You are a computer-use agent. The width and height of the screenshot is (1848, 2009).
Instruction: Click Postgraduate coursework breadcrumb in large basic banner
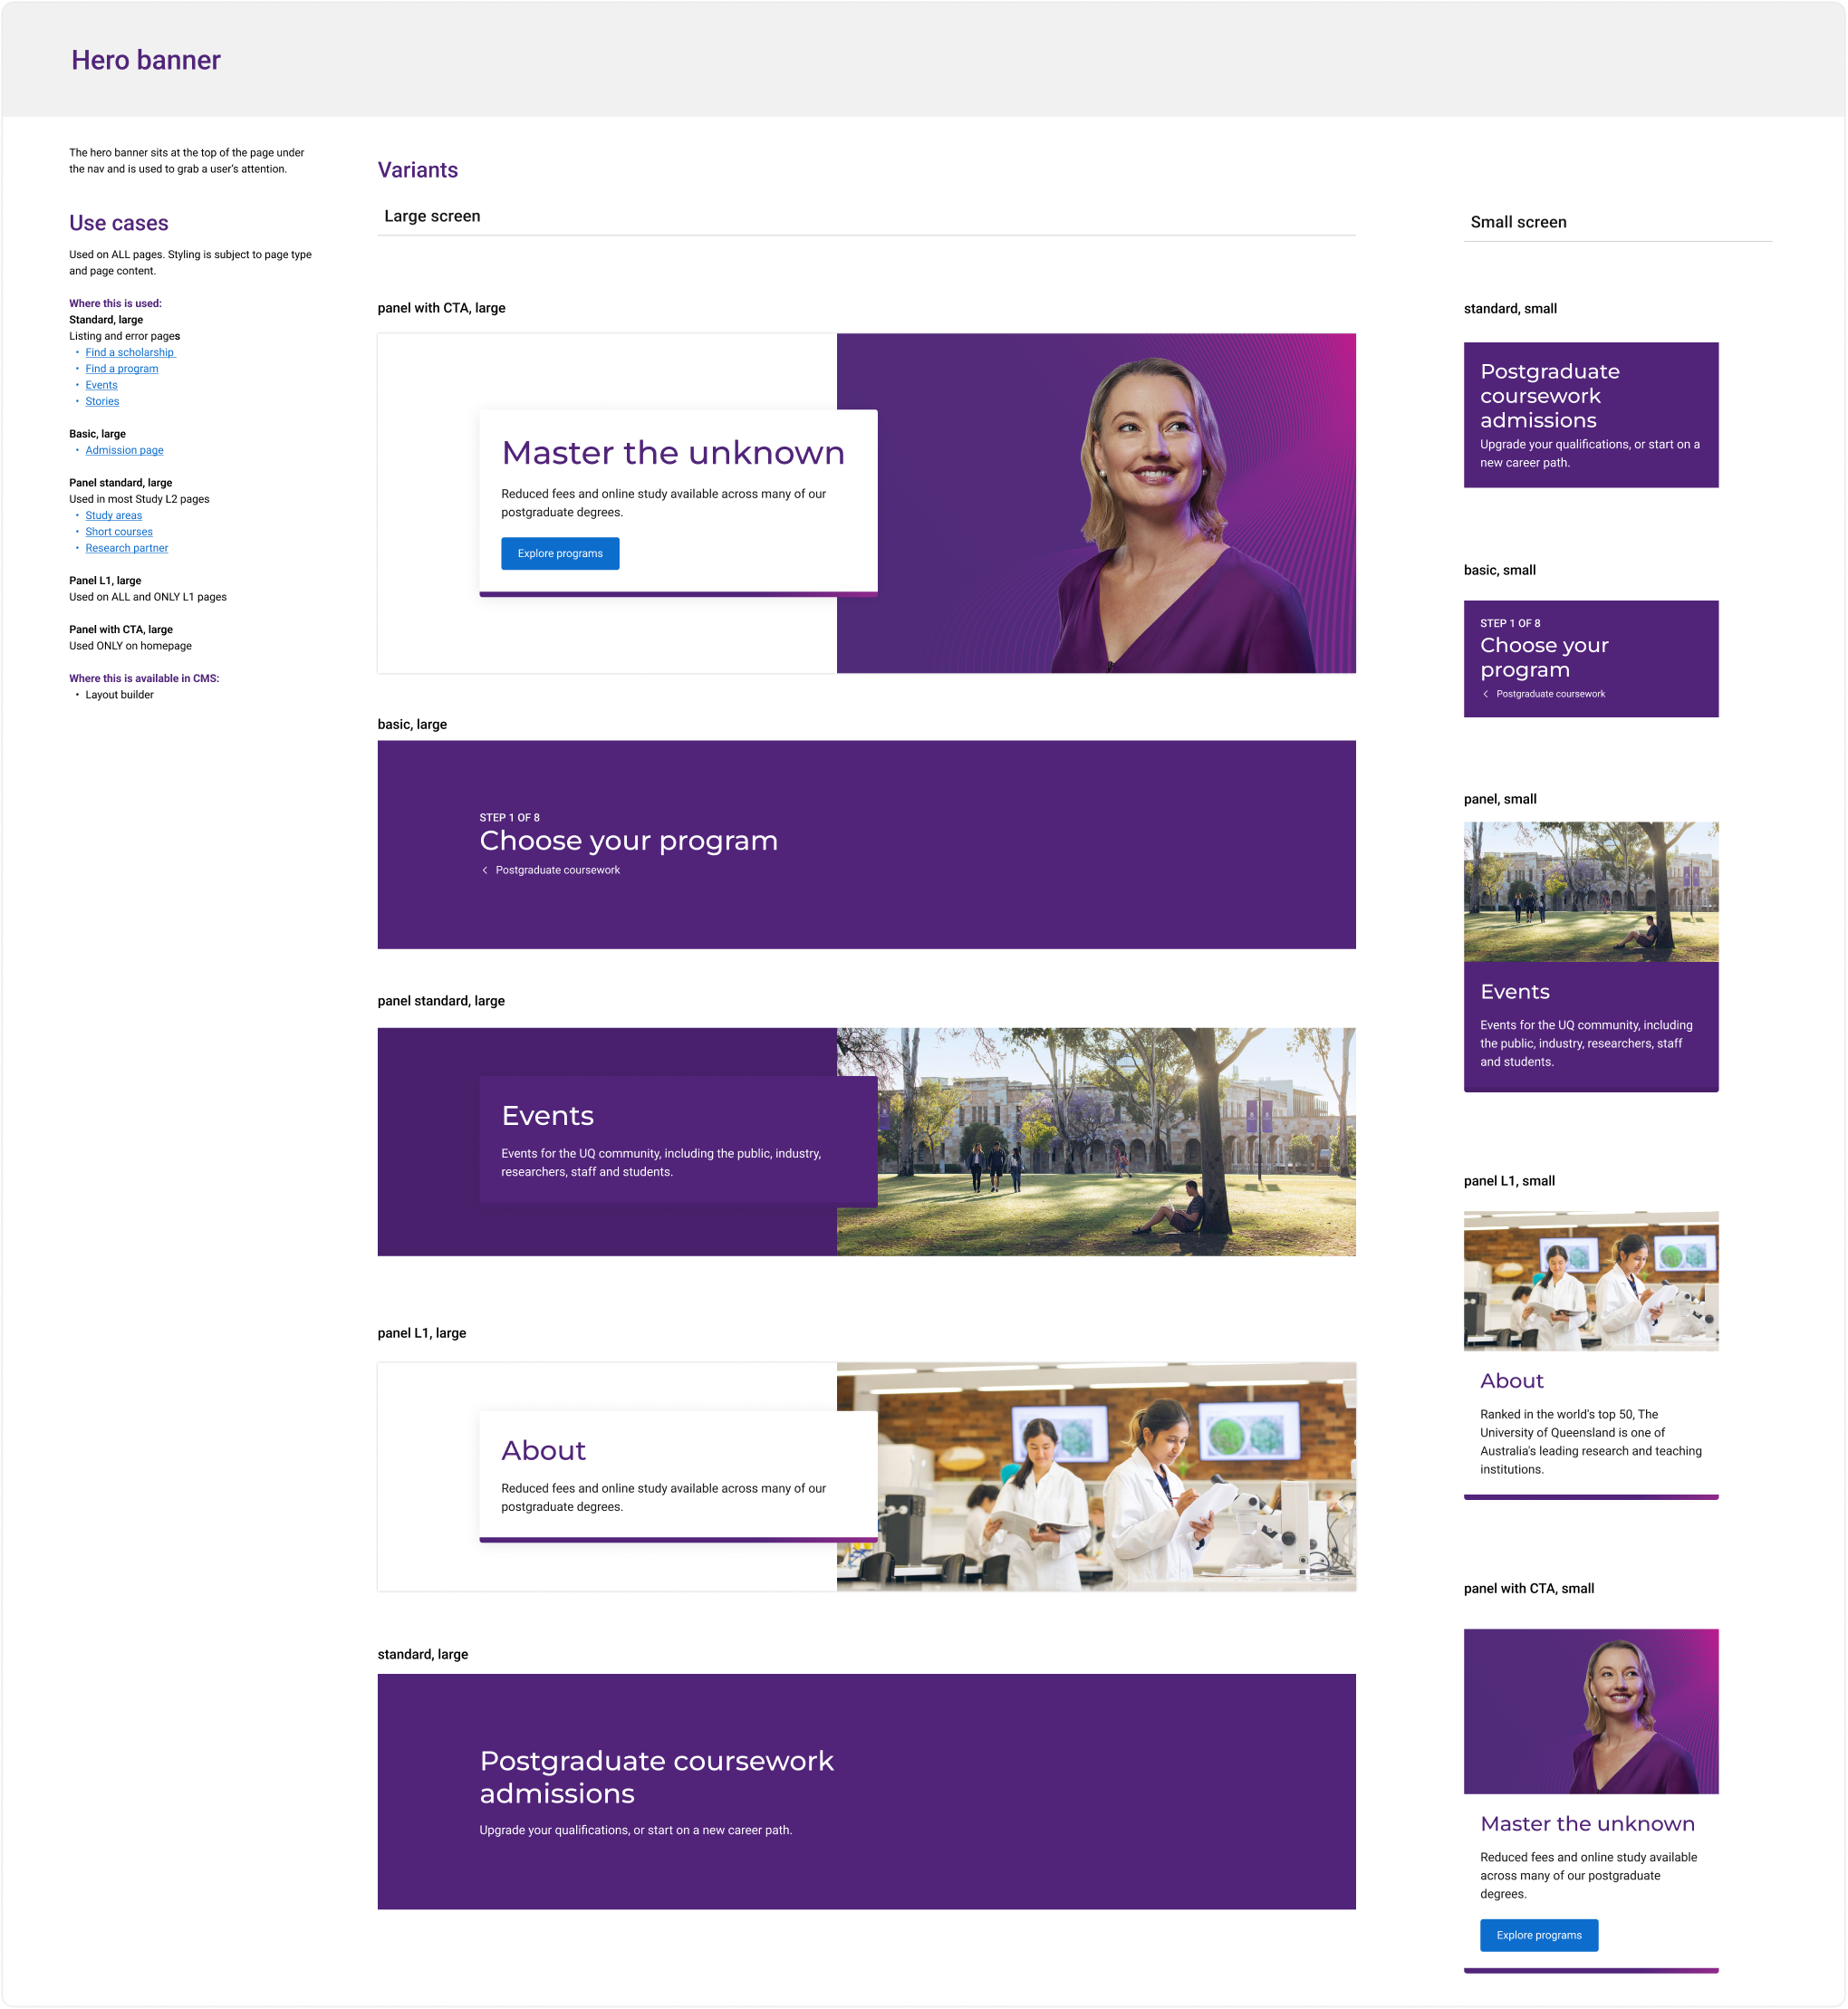557,870
